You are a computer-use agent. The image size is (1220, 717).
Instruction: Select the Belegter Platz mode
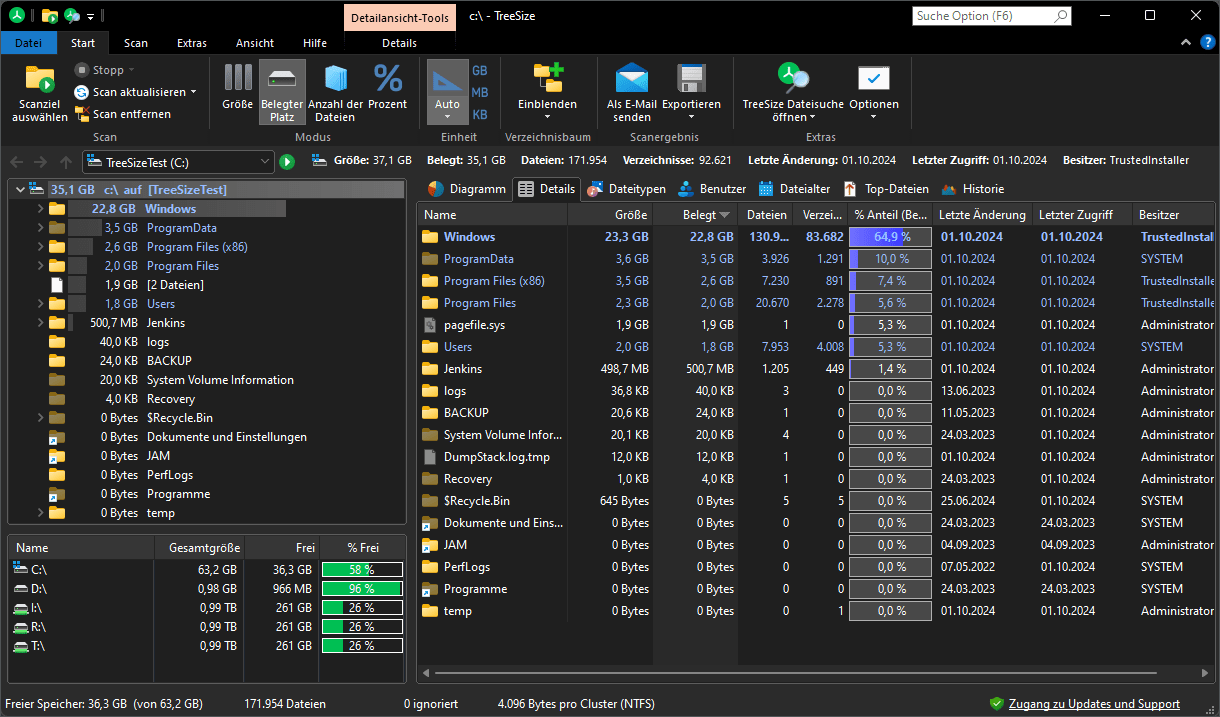[x=282, y=92]
